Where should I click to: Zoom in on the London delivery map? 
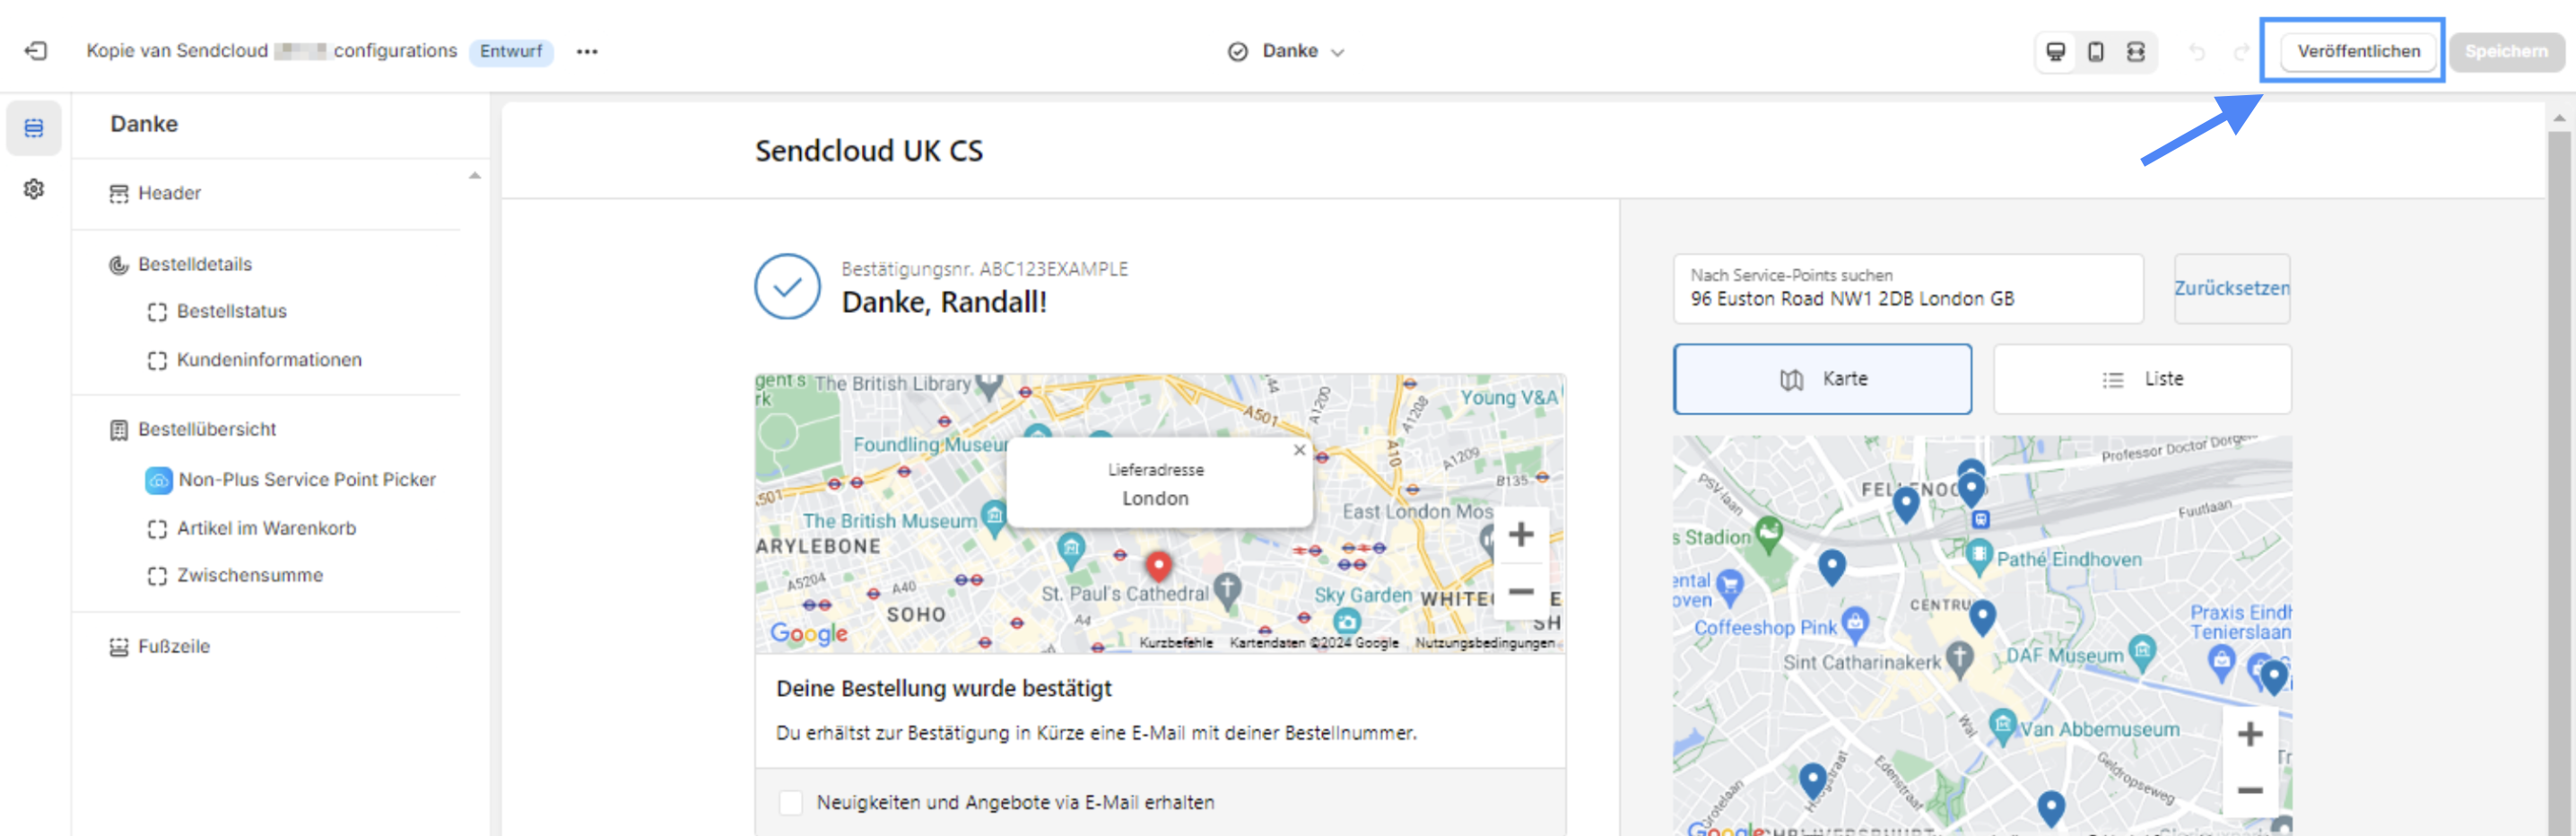tap(1521, 534)
